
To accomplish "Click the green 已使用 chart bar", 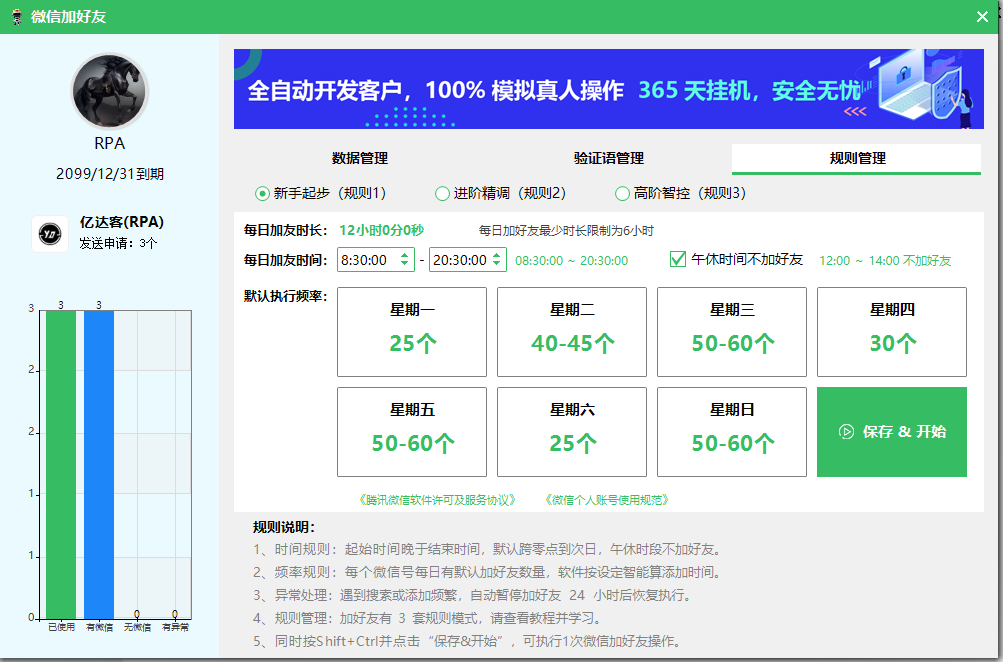I will pyautogui.click(x=61, y=464).
